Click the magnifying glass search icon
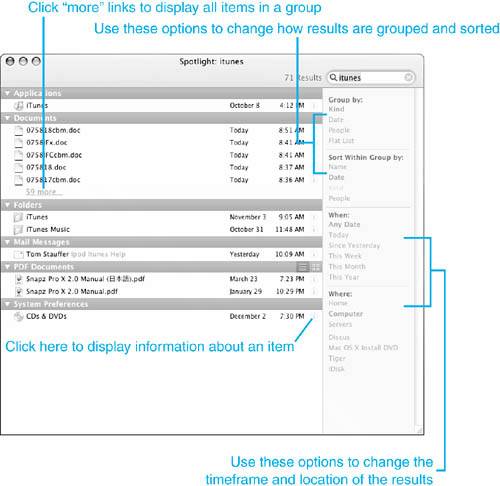Viewport: 500px width, 486px height. coord(333,77)
